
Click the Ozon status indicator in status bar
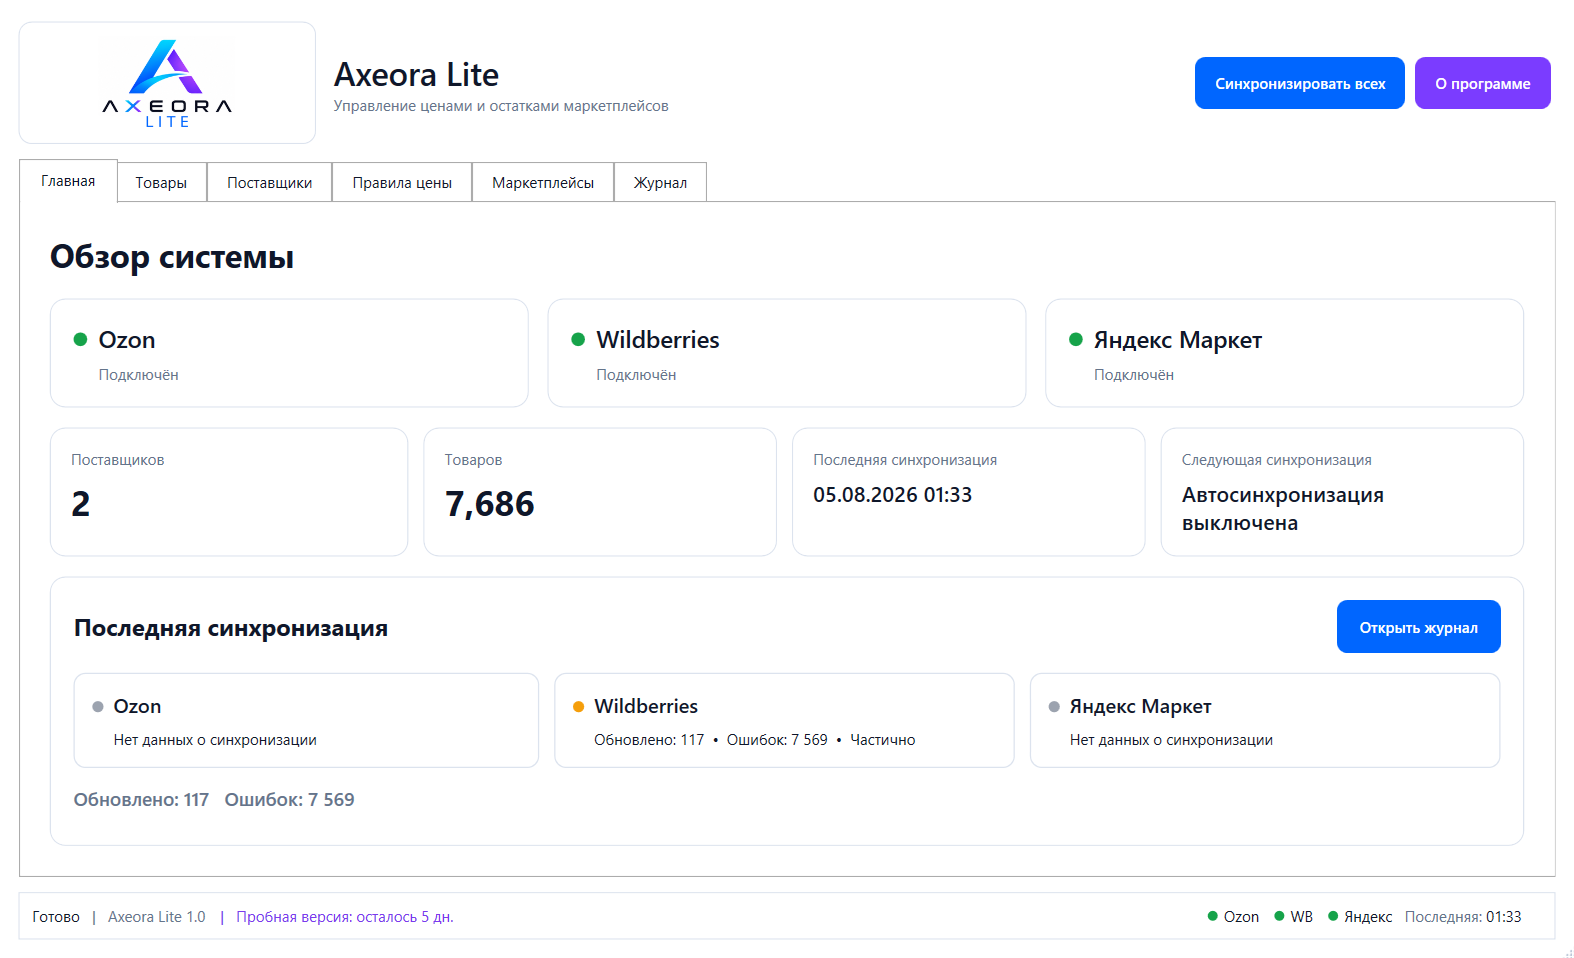tap(1233, 917)
